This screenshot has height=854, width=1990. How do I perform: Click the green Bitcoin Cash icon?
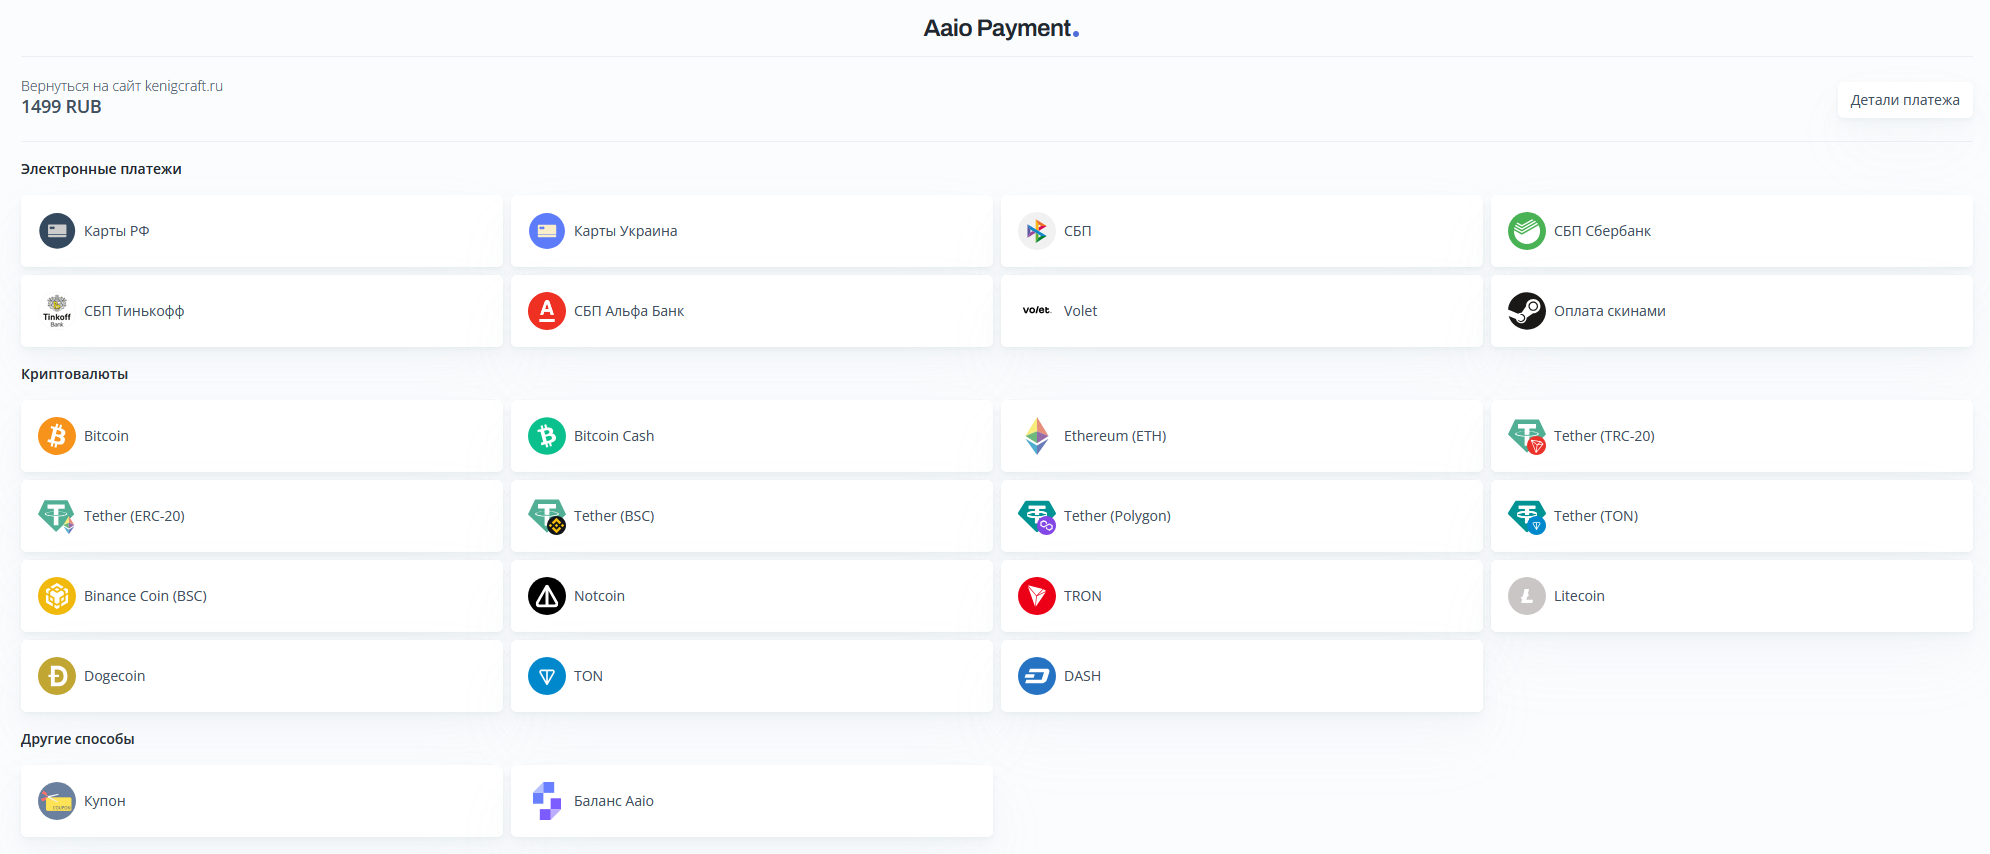pos(547,436)
